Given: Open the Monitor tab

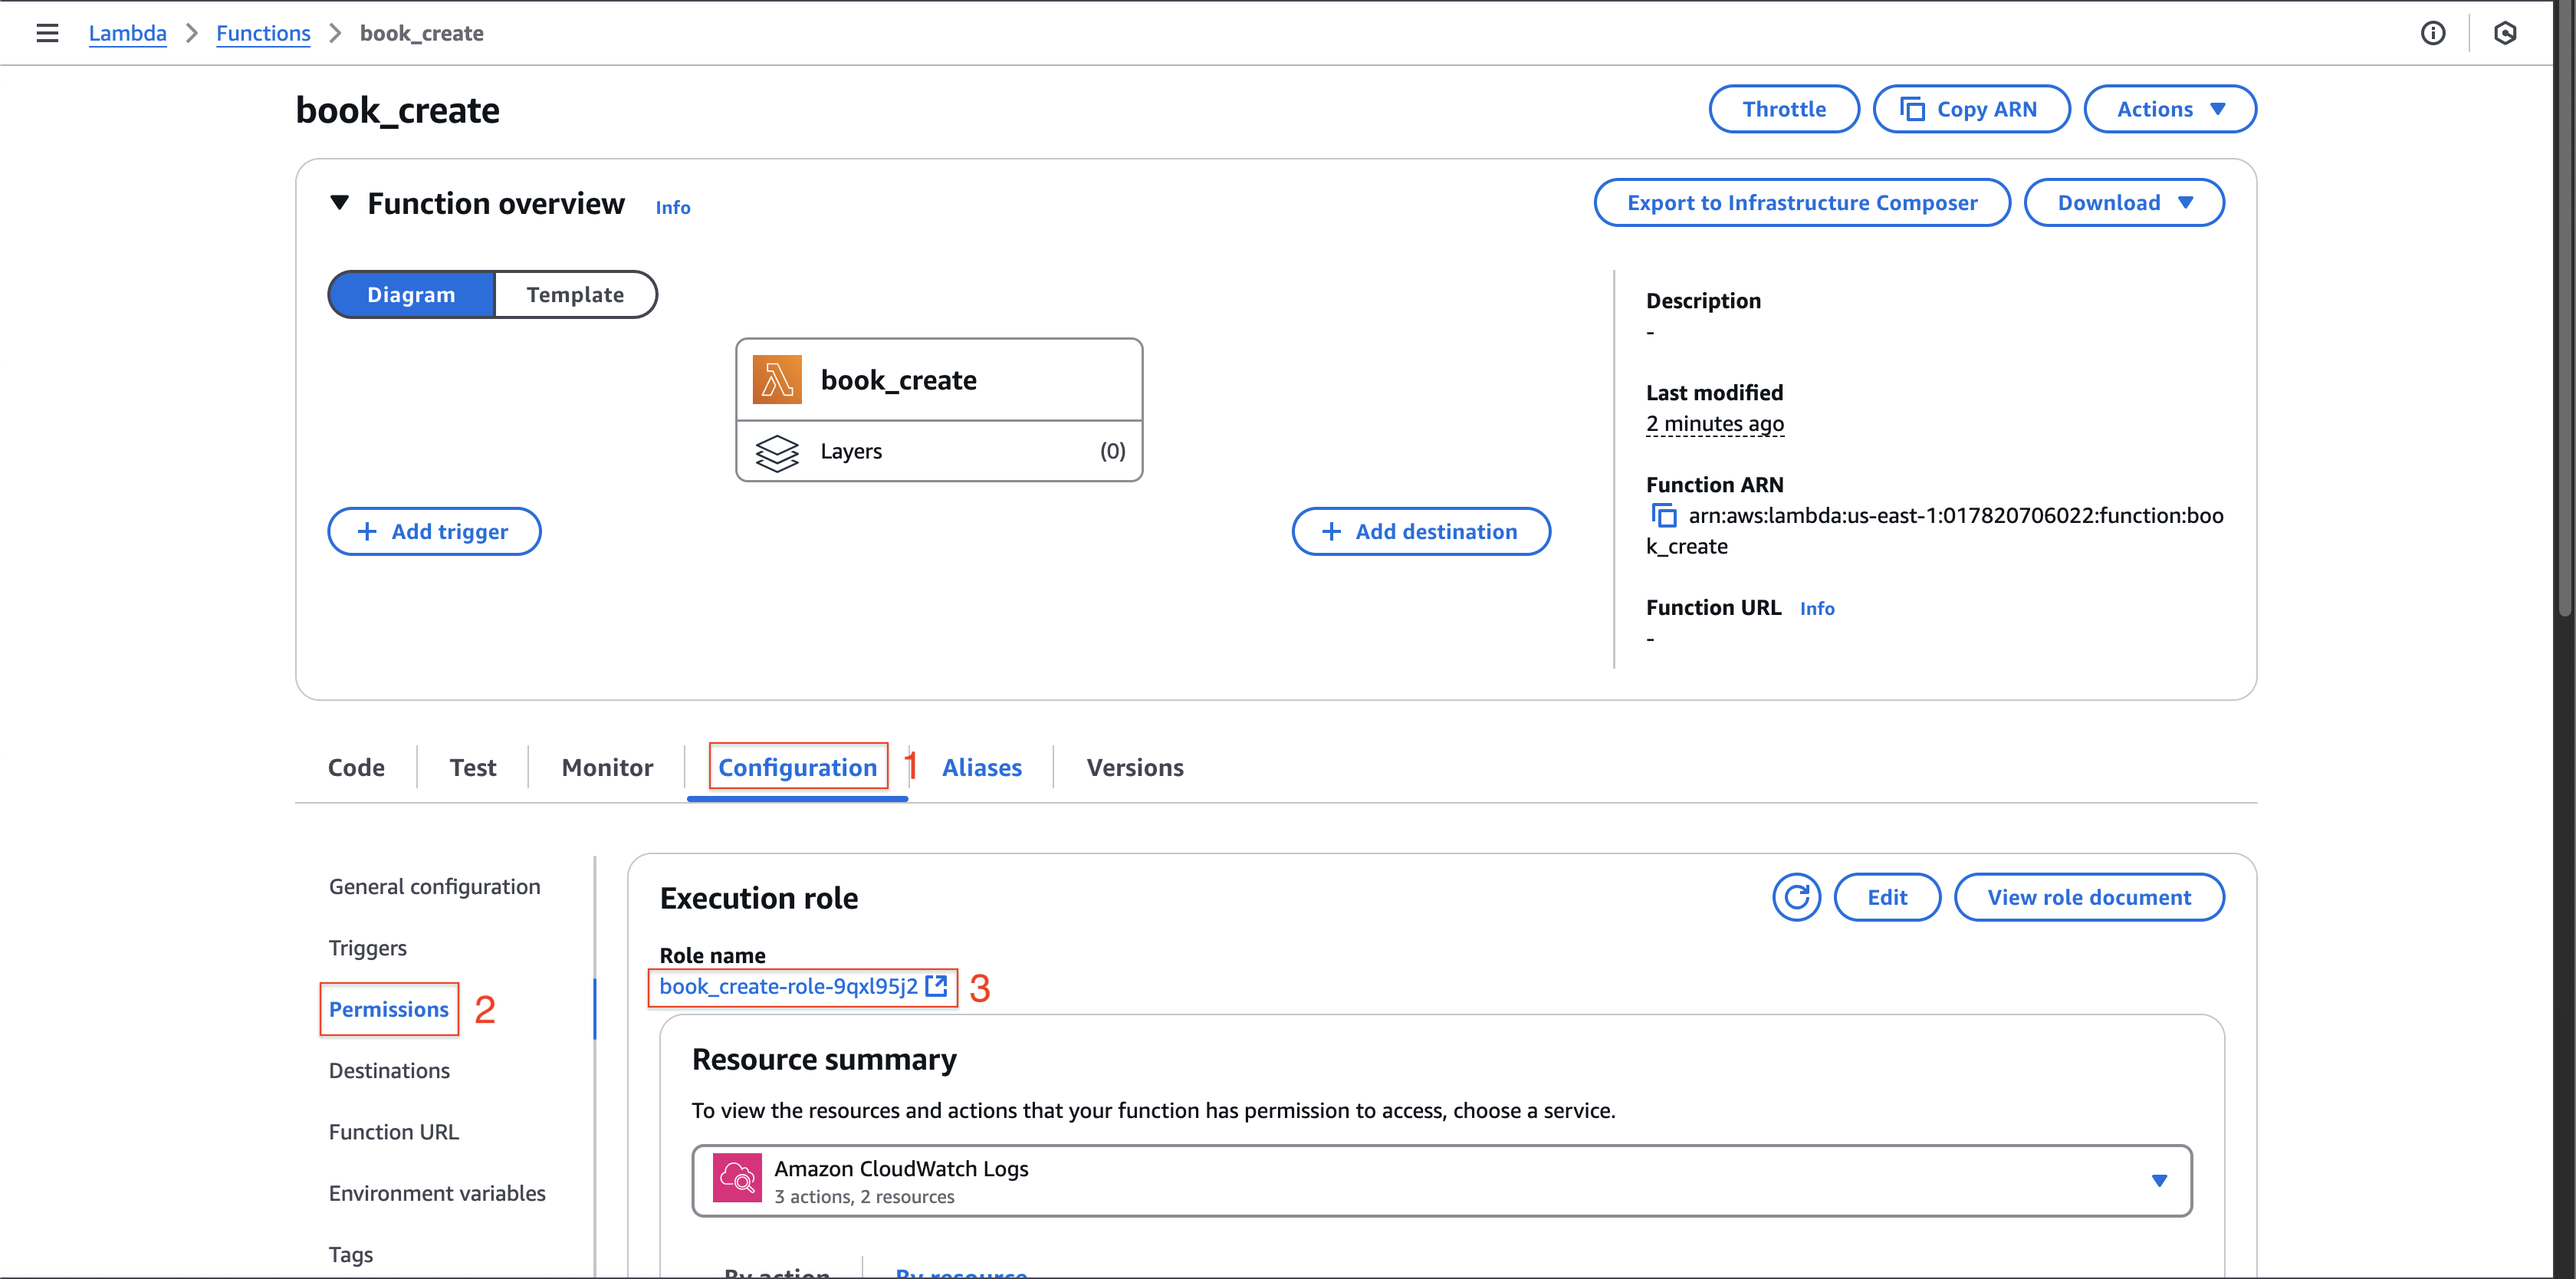Looking at the screenshot, I should pos(605,766).
